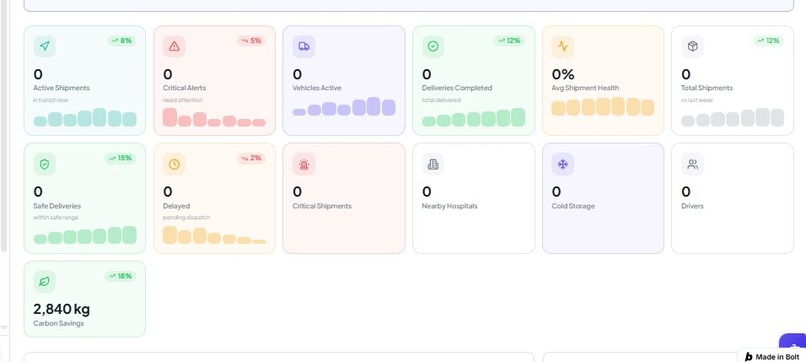The image size is (806, 362).
Task: Click the Drivers people icon
Action: [692, 164]
